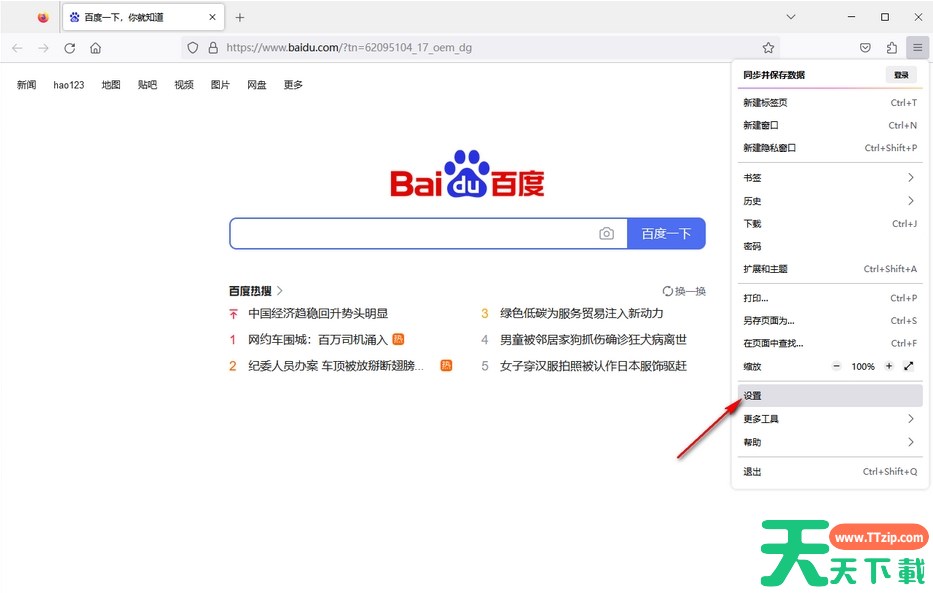The width and height of the screenshot is (933, 593).
Task: Open a new tab with plus icon
Action: [240, 17]
